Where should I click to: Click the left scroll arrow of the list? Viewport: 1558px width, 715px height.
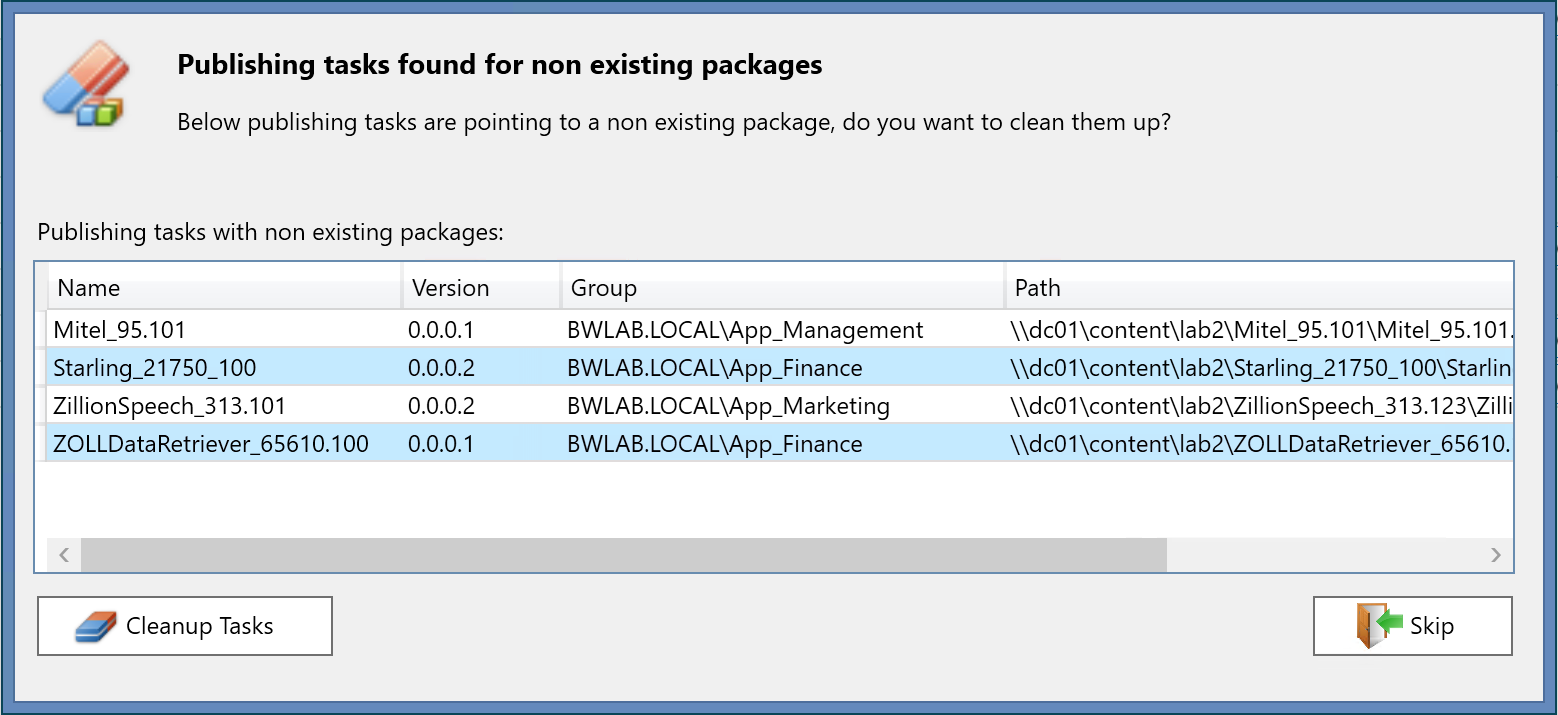pos(64,555)
